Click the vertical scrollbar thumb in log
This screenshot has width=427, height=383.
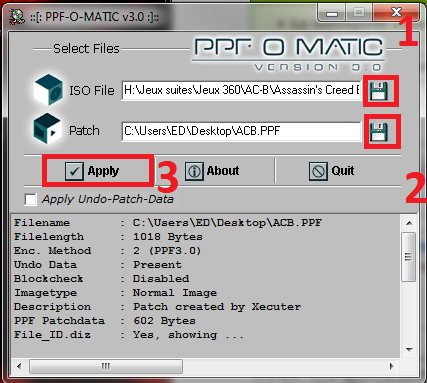[x=409, y=257]
